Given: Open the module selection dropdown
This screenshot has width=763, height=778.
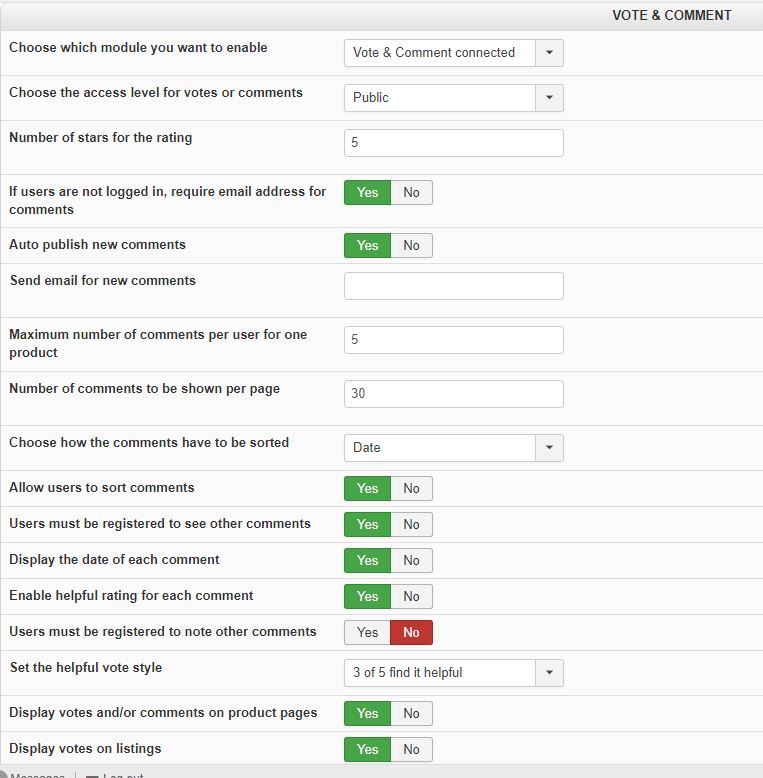Looking at the screenshot, I should coord(453,53).
